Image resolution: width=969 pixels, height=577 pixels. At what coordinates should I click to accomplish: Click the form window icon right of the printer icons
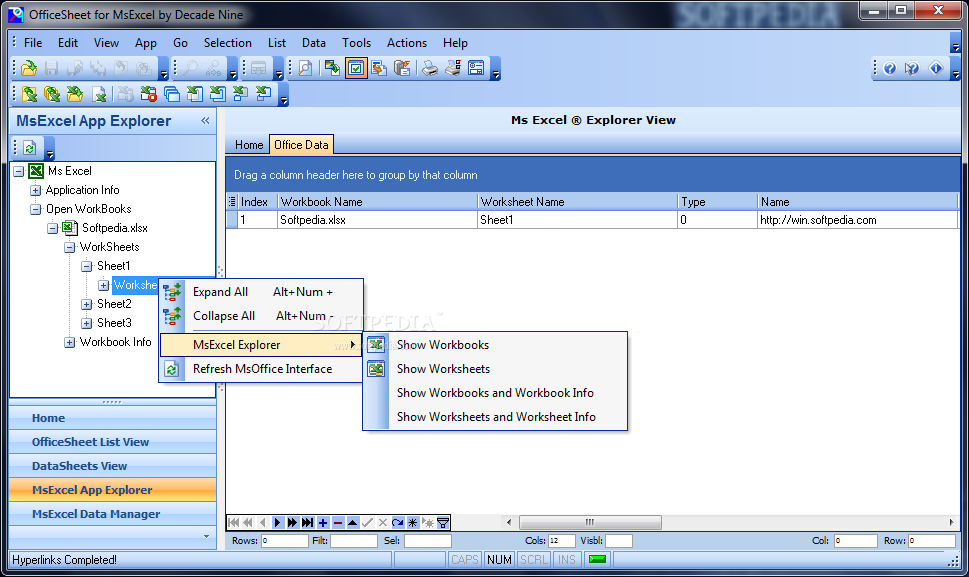pos(476,68)
